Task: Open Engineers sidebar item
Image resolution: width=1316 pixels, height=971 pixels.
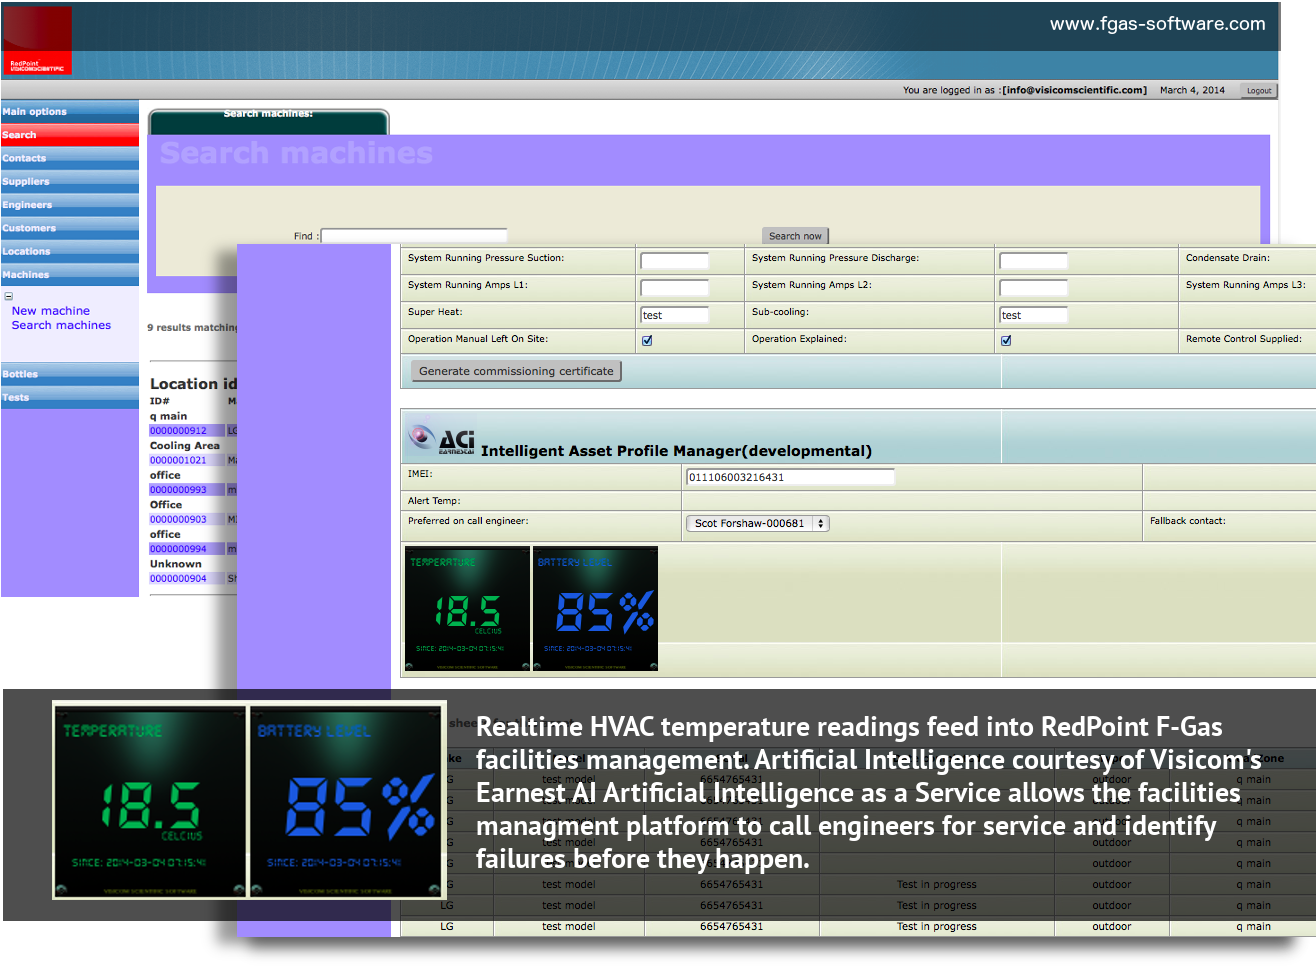Action: pos(70,205)
